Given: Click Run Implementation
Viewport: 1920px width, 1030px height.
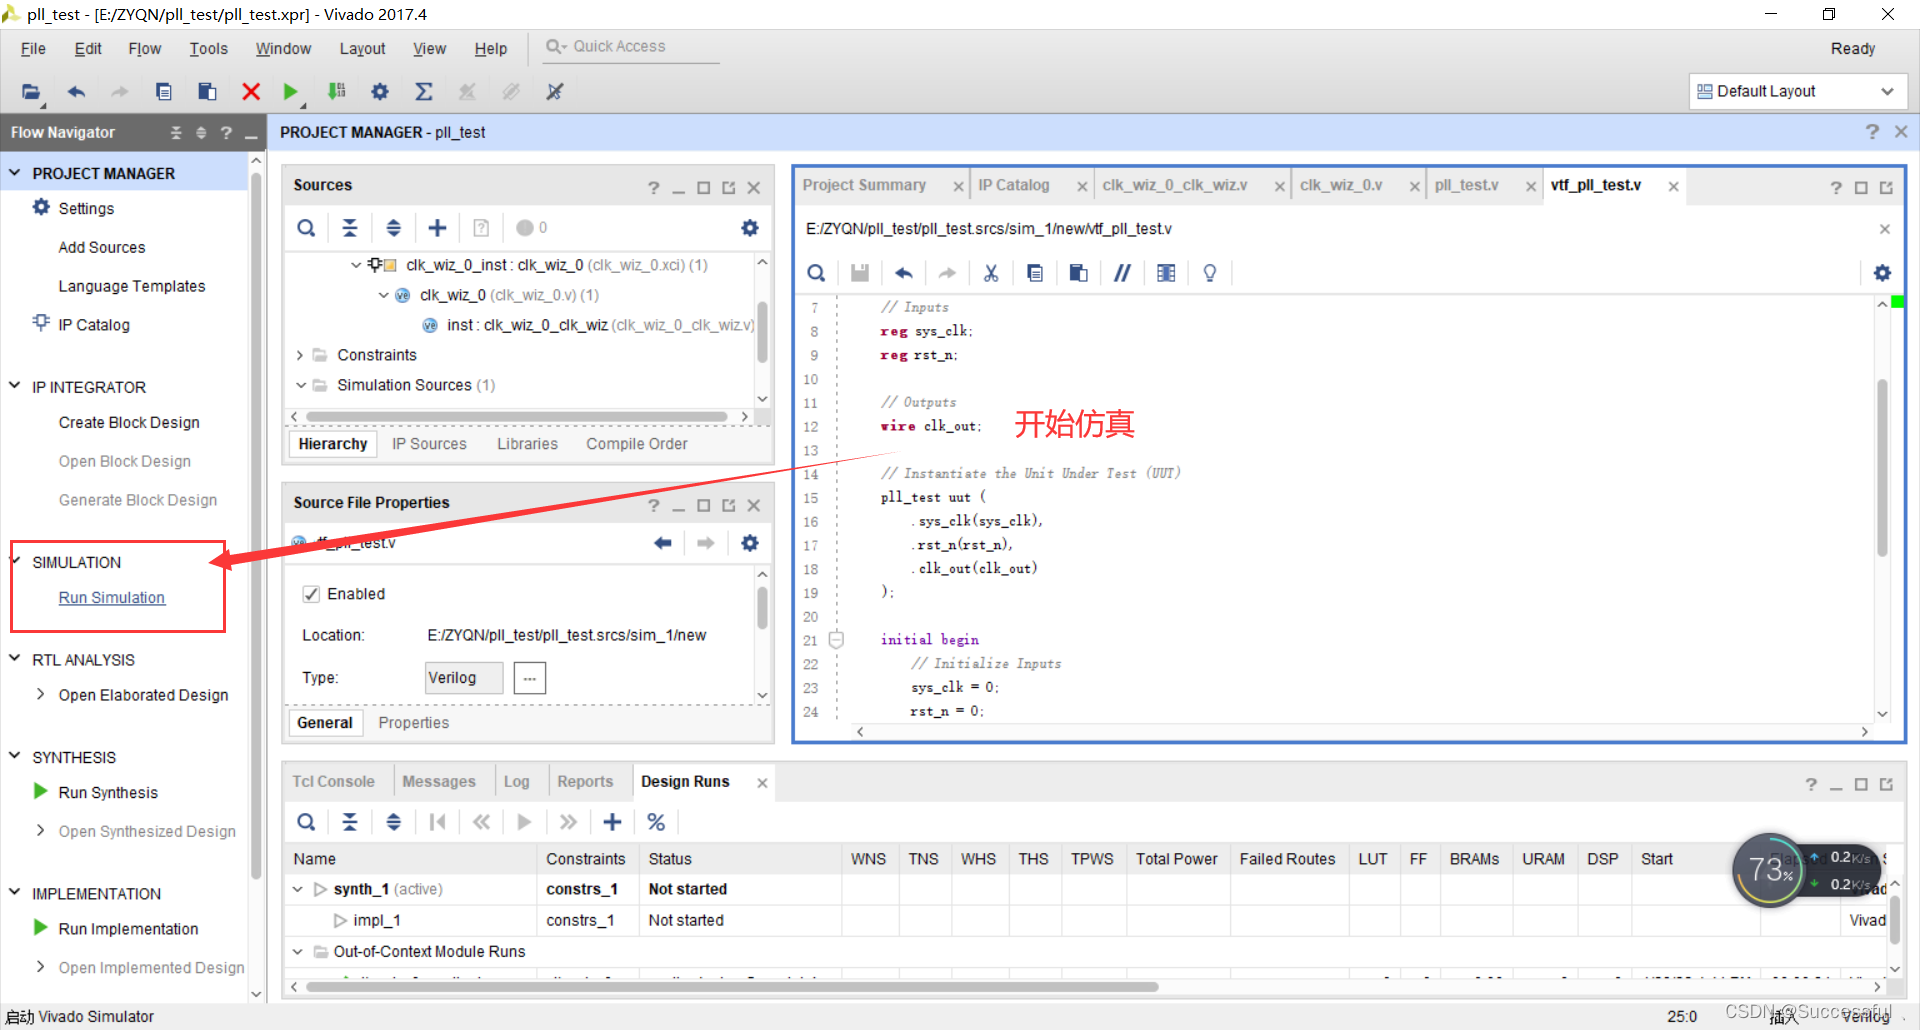Looking at the screenshot, I should tap(128, 929).
